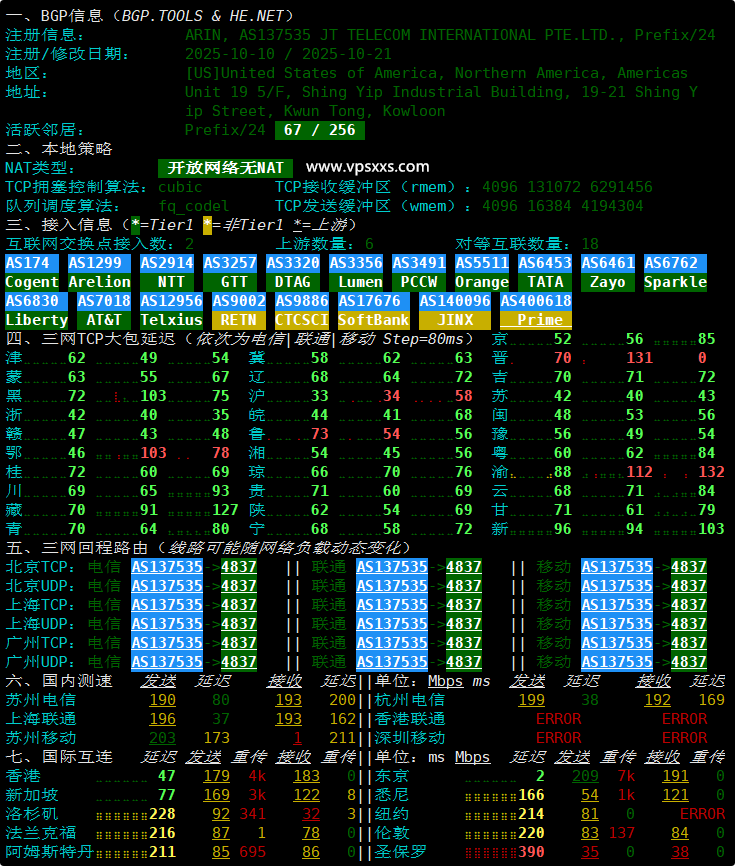Click the 渝 province third latency 132
735x866 pixels.
[x=711, y=472]
